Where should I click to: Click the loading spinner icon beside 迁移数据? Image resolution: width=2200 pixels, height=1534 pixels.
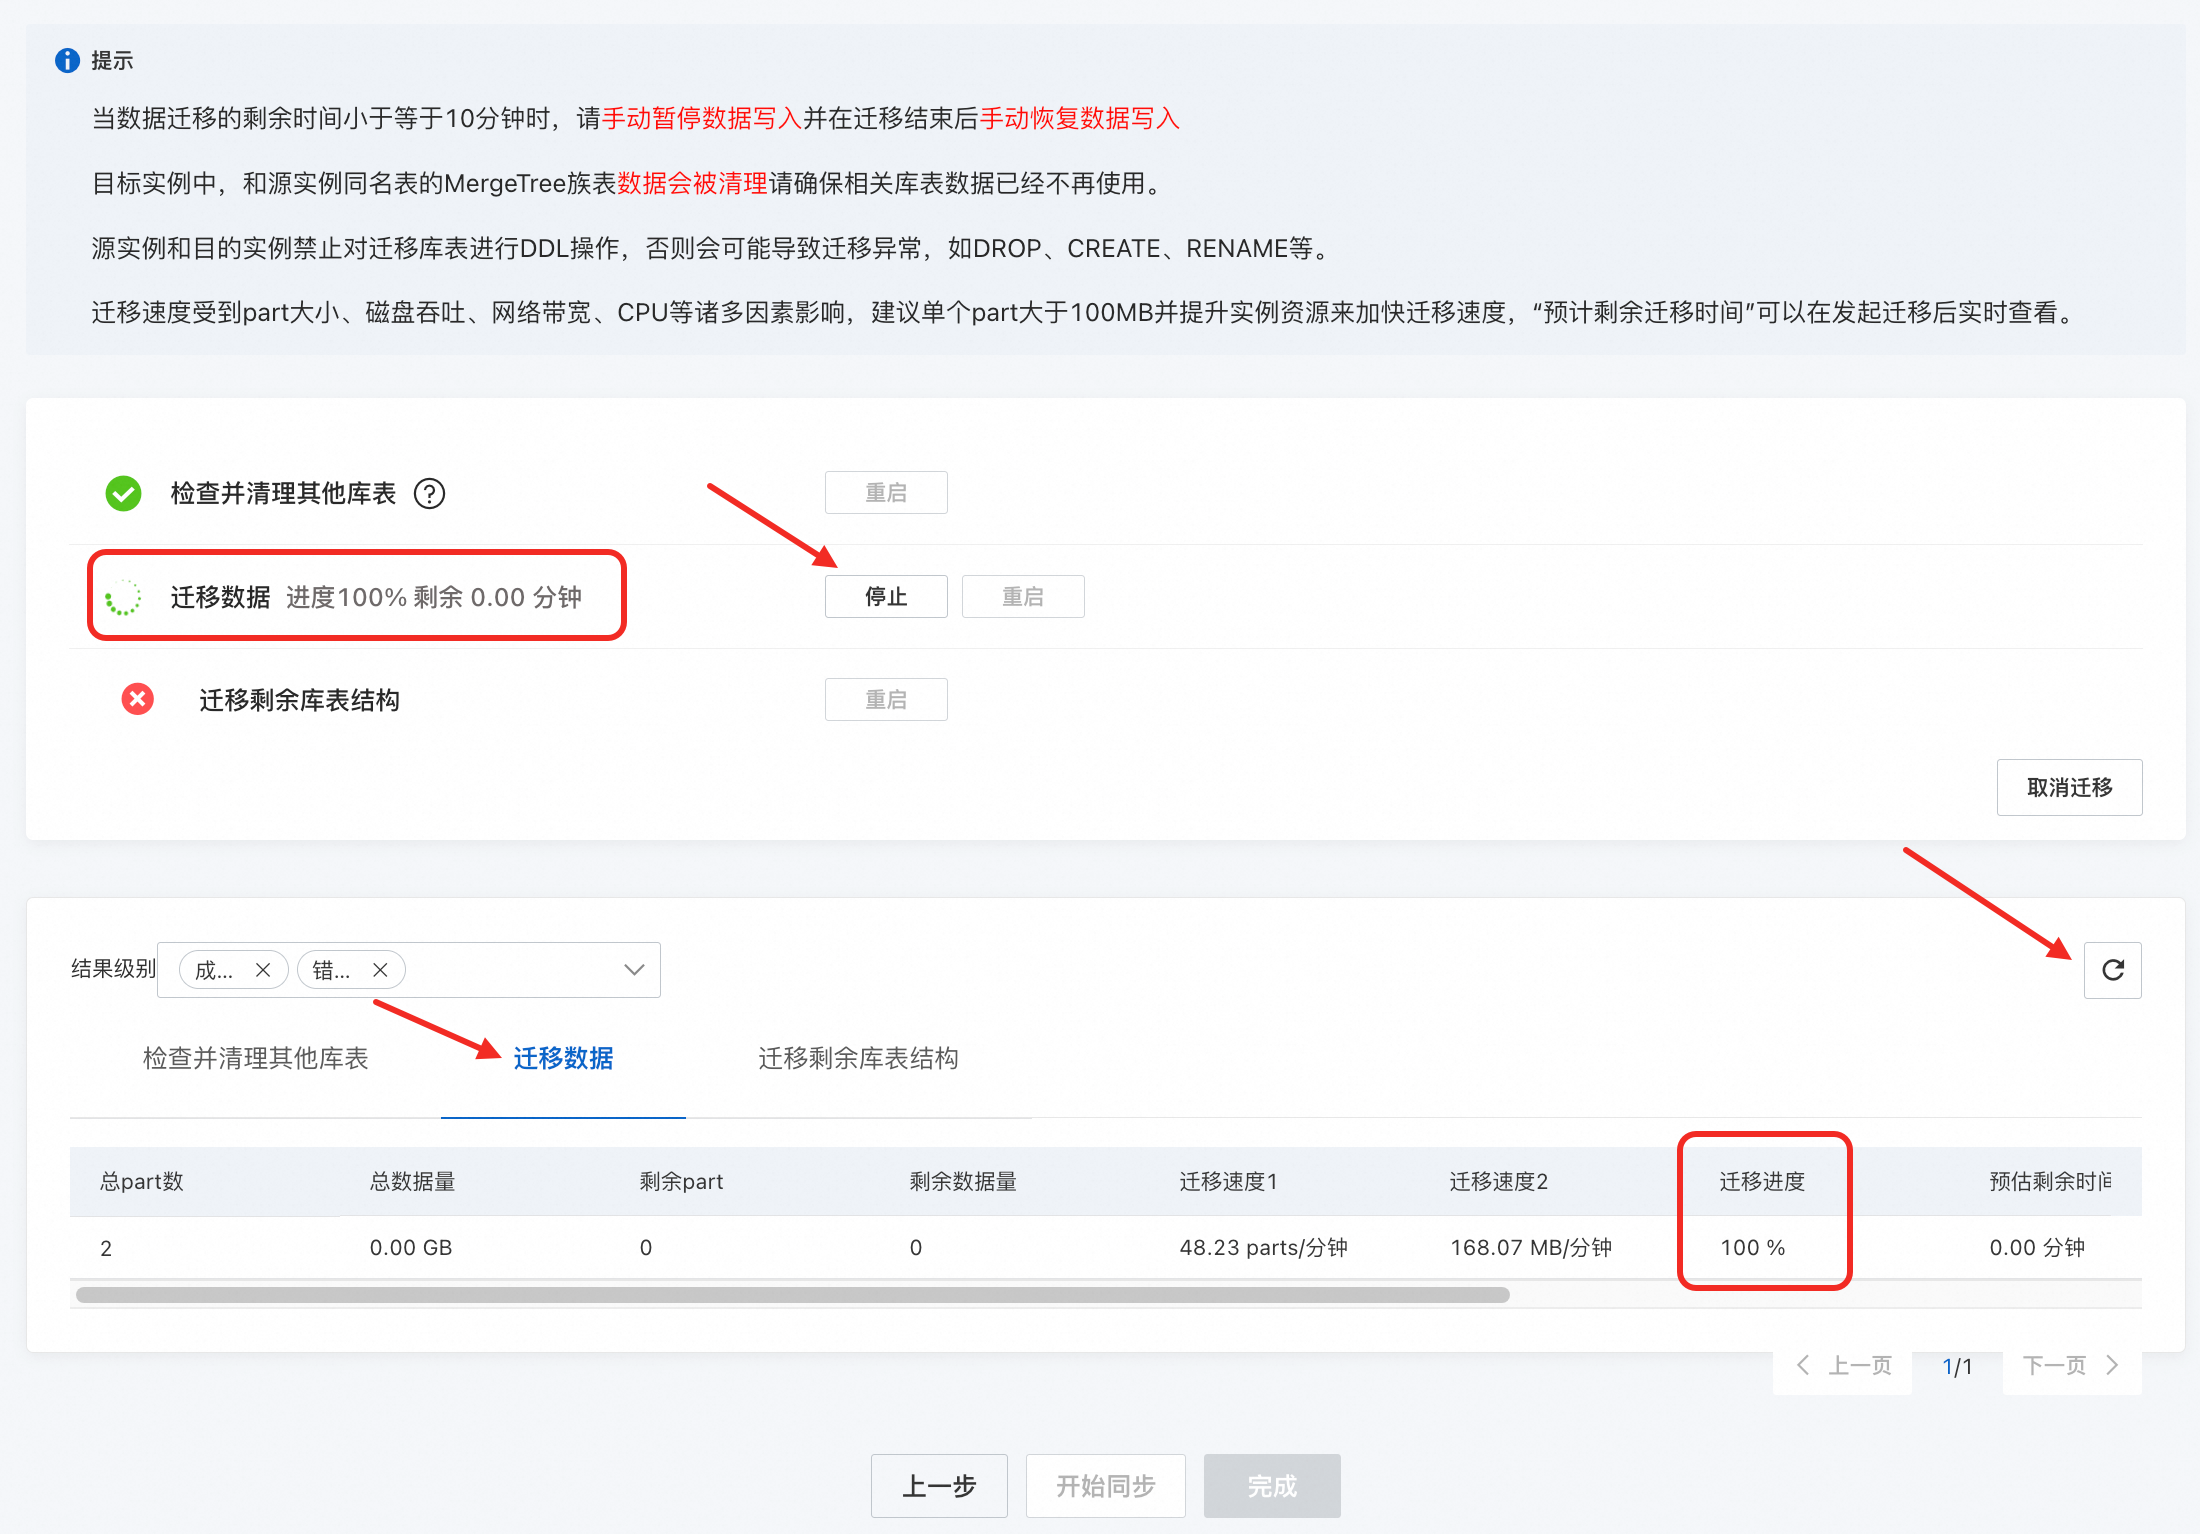124,598
